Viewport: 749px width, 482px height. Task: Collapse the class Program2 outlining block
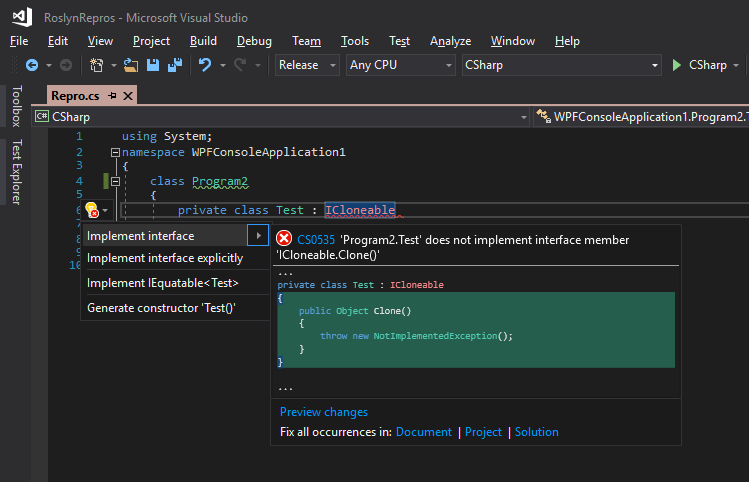tap(115, 182)
